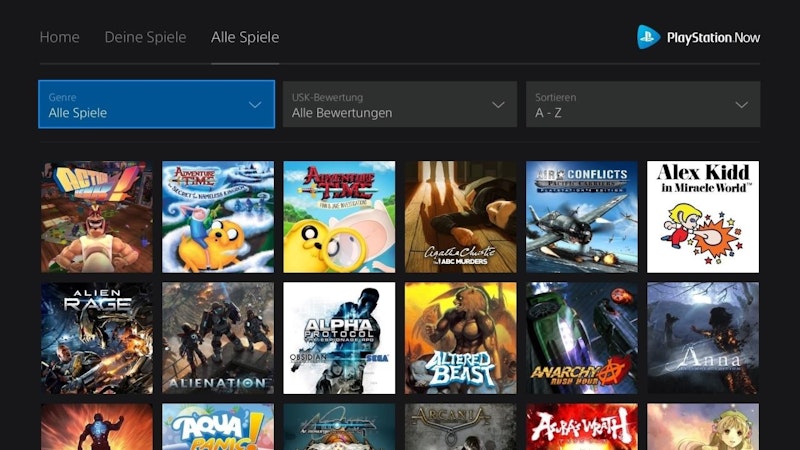Open the Alienation game tile
The width and height of the screenshot is (800, 450).
click(218, 338)
